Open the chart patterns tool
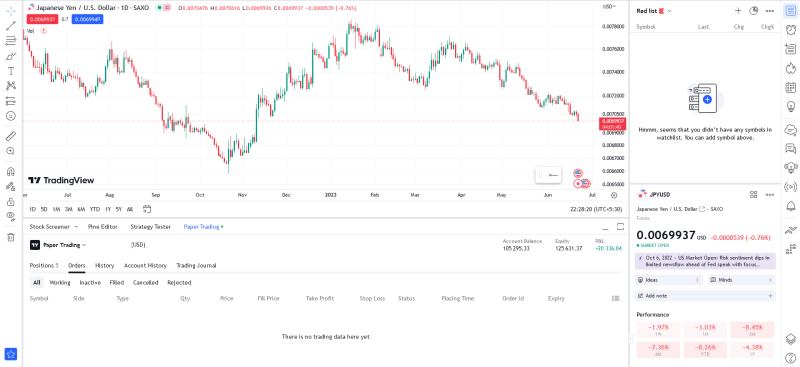This screenshot has width=800, height=367. tap(11, 86)
